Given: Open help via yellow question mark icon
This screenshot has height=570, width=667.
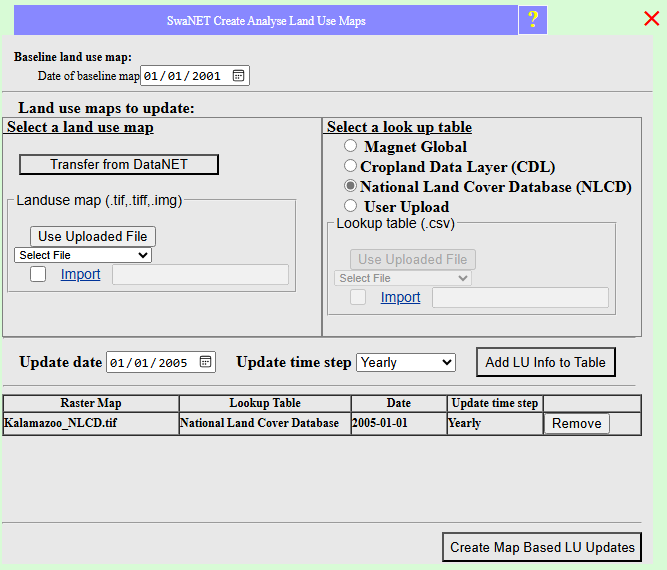Looking at the screenshot, I should pyautogui.click(x=533, y=20).
